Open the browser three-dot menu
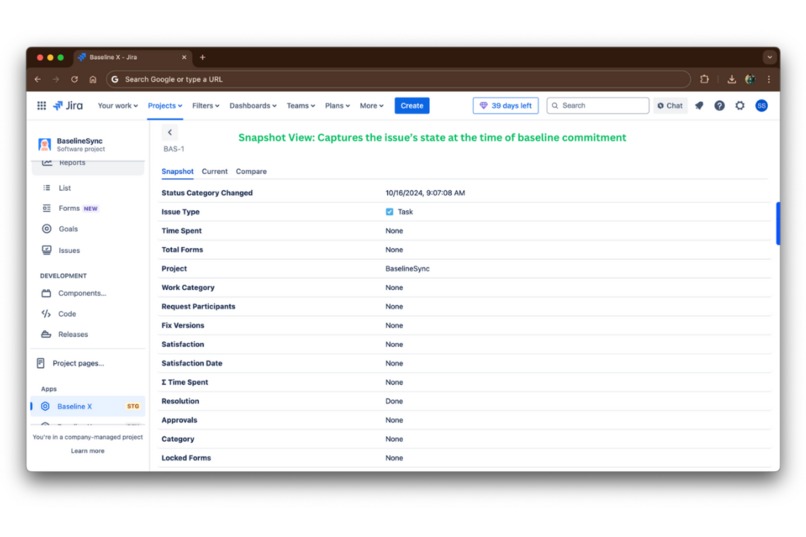This screenshot has width=806, height=537. pyautogui.click(x=769, y=79)
